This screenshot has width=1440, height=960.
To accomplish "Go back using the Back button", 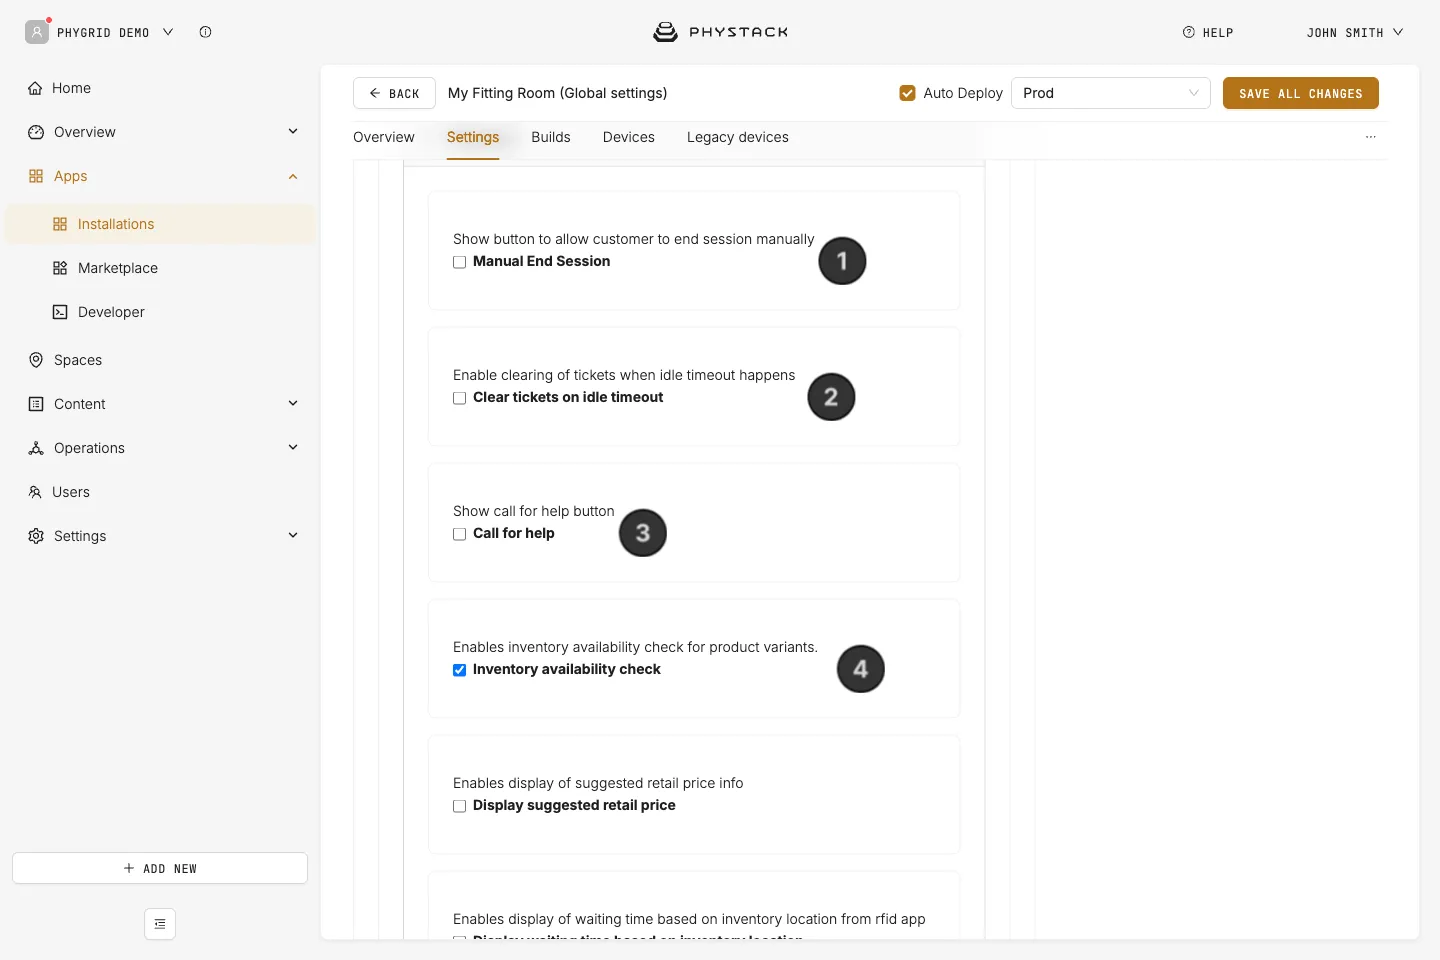I will (394, 93).
